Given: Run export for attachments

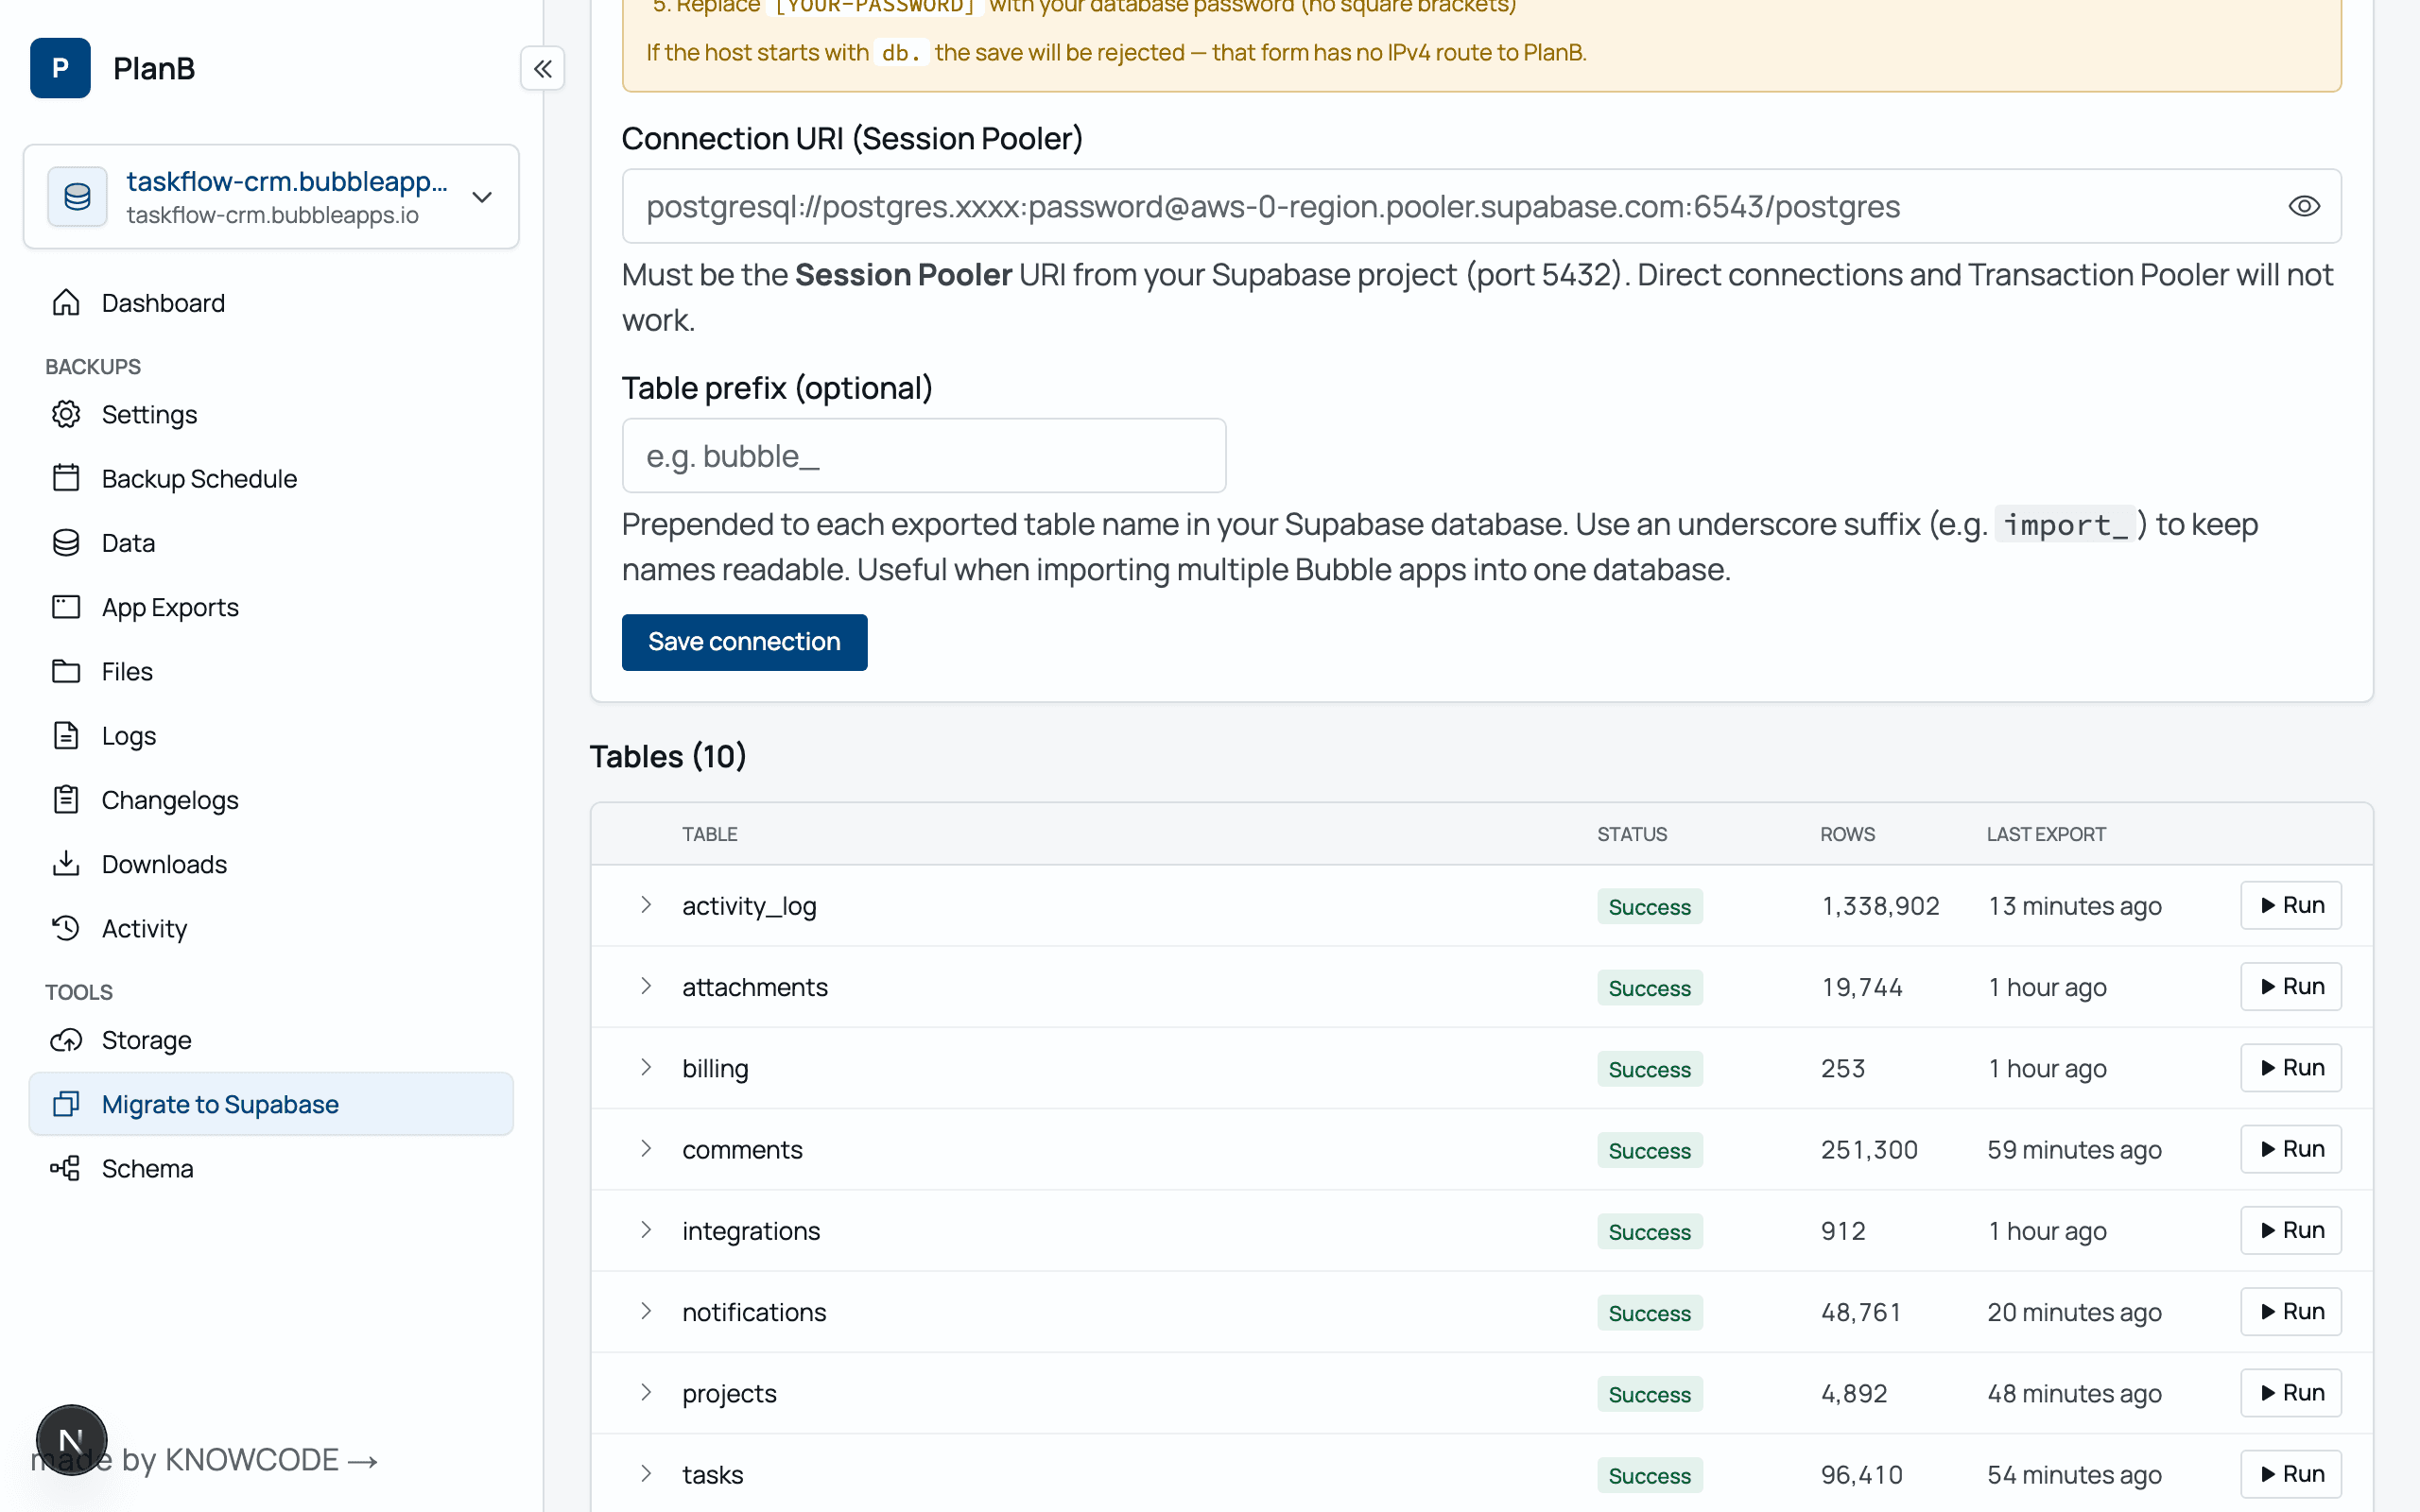Looking at the screenshot, I should [2290, 986].
